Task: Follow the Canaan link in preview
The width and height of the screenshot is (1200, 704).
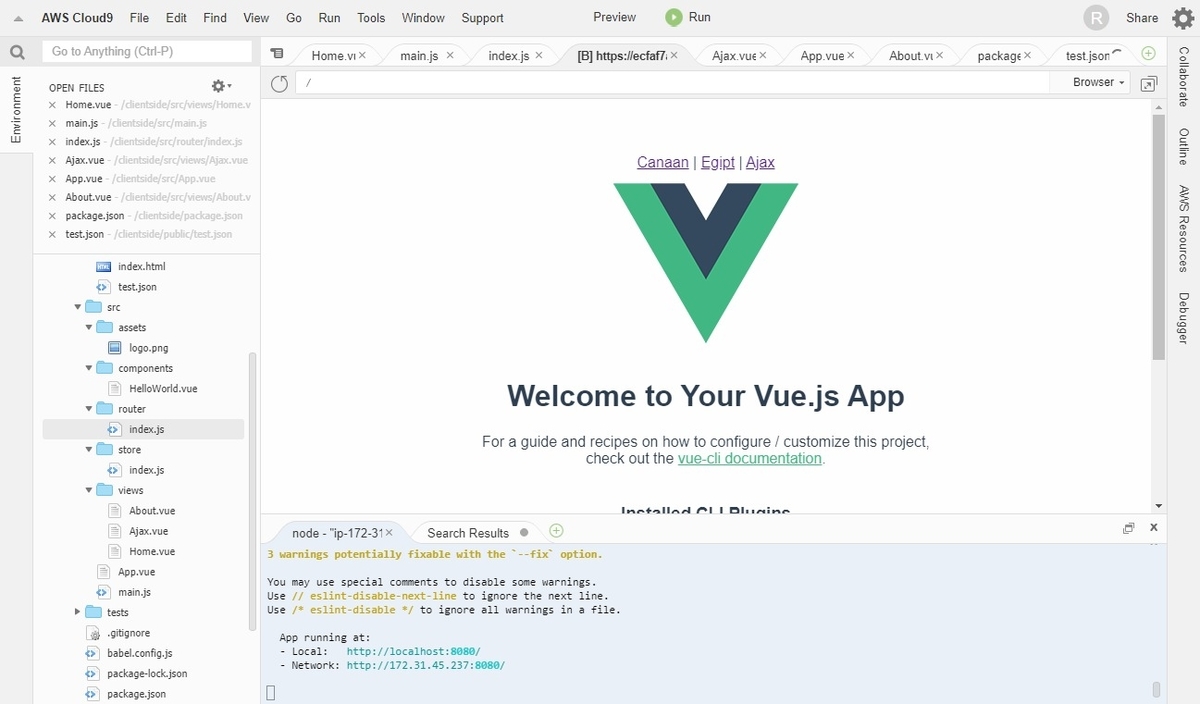Action: click(x=663, y=162)
